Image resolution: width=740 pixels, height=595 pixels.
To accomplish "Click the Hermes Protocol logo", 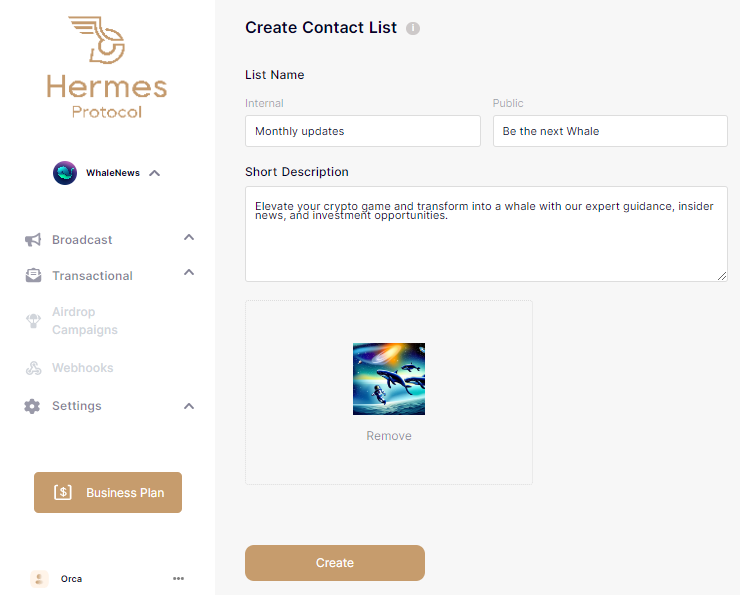I will click(x=107, y=68).
